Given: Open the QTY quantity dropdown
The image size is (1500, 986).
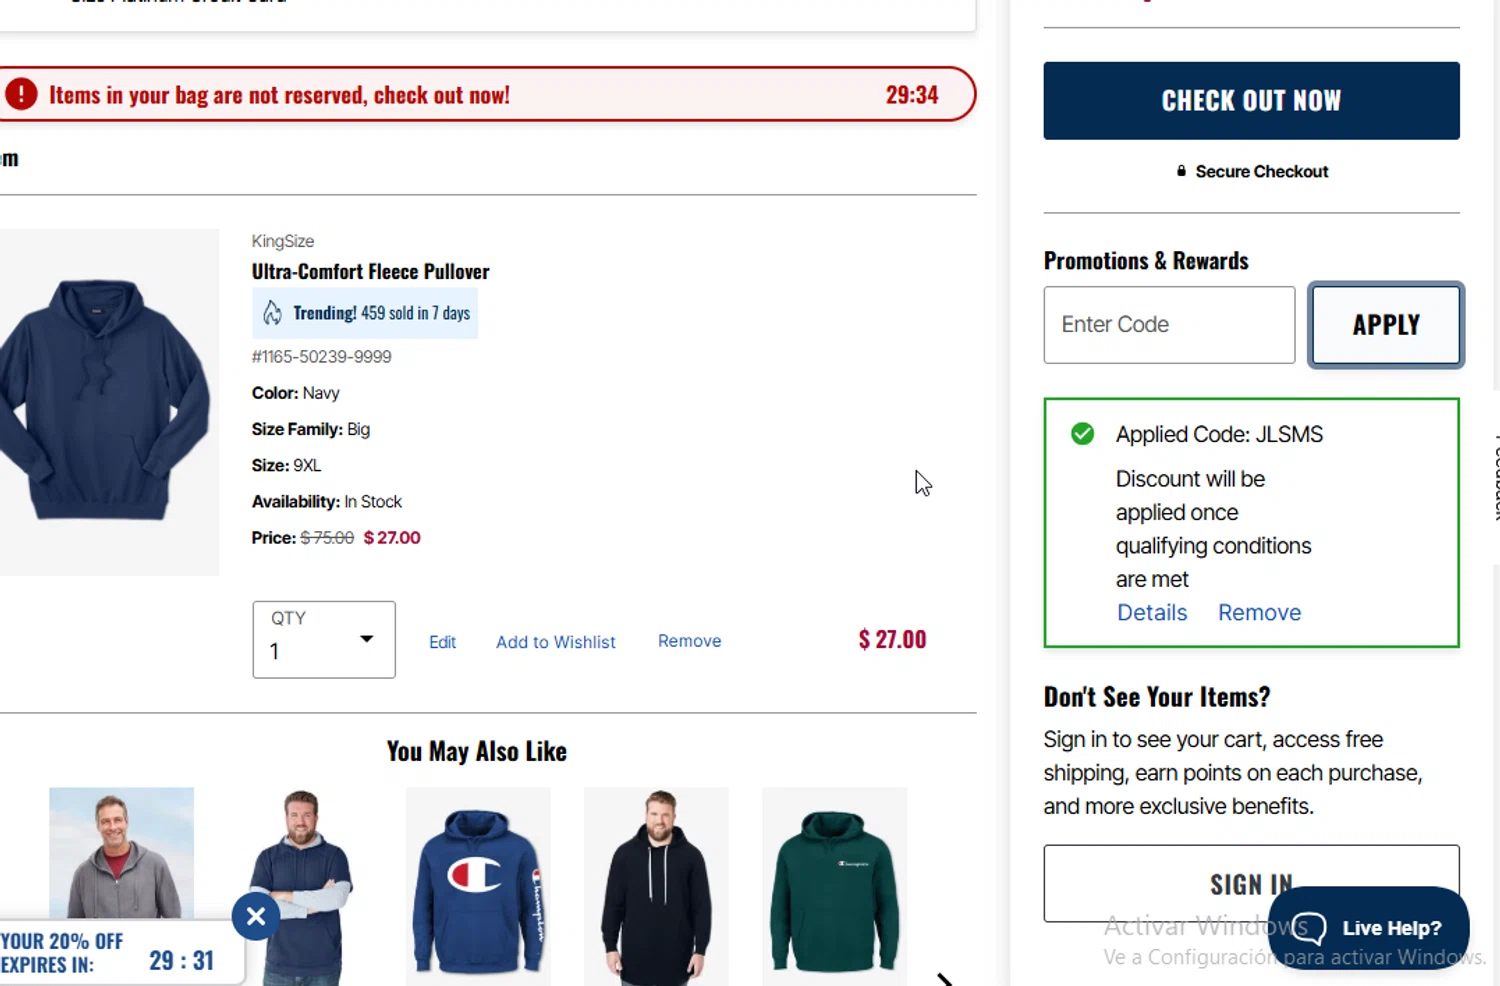Looking at the screenshot, I should (324, 640).
